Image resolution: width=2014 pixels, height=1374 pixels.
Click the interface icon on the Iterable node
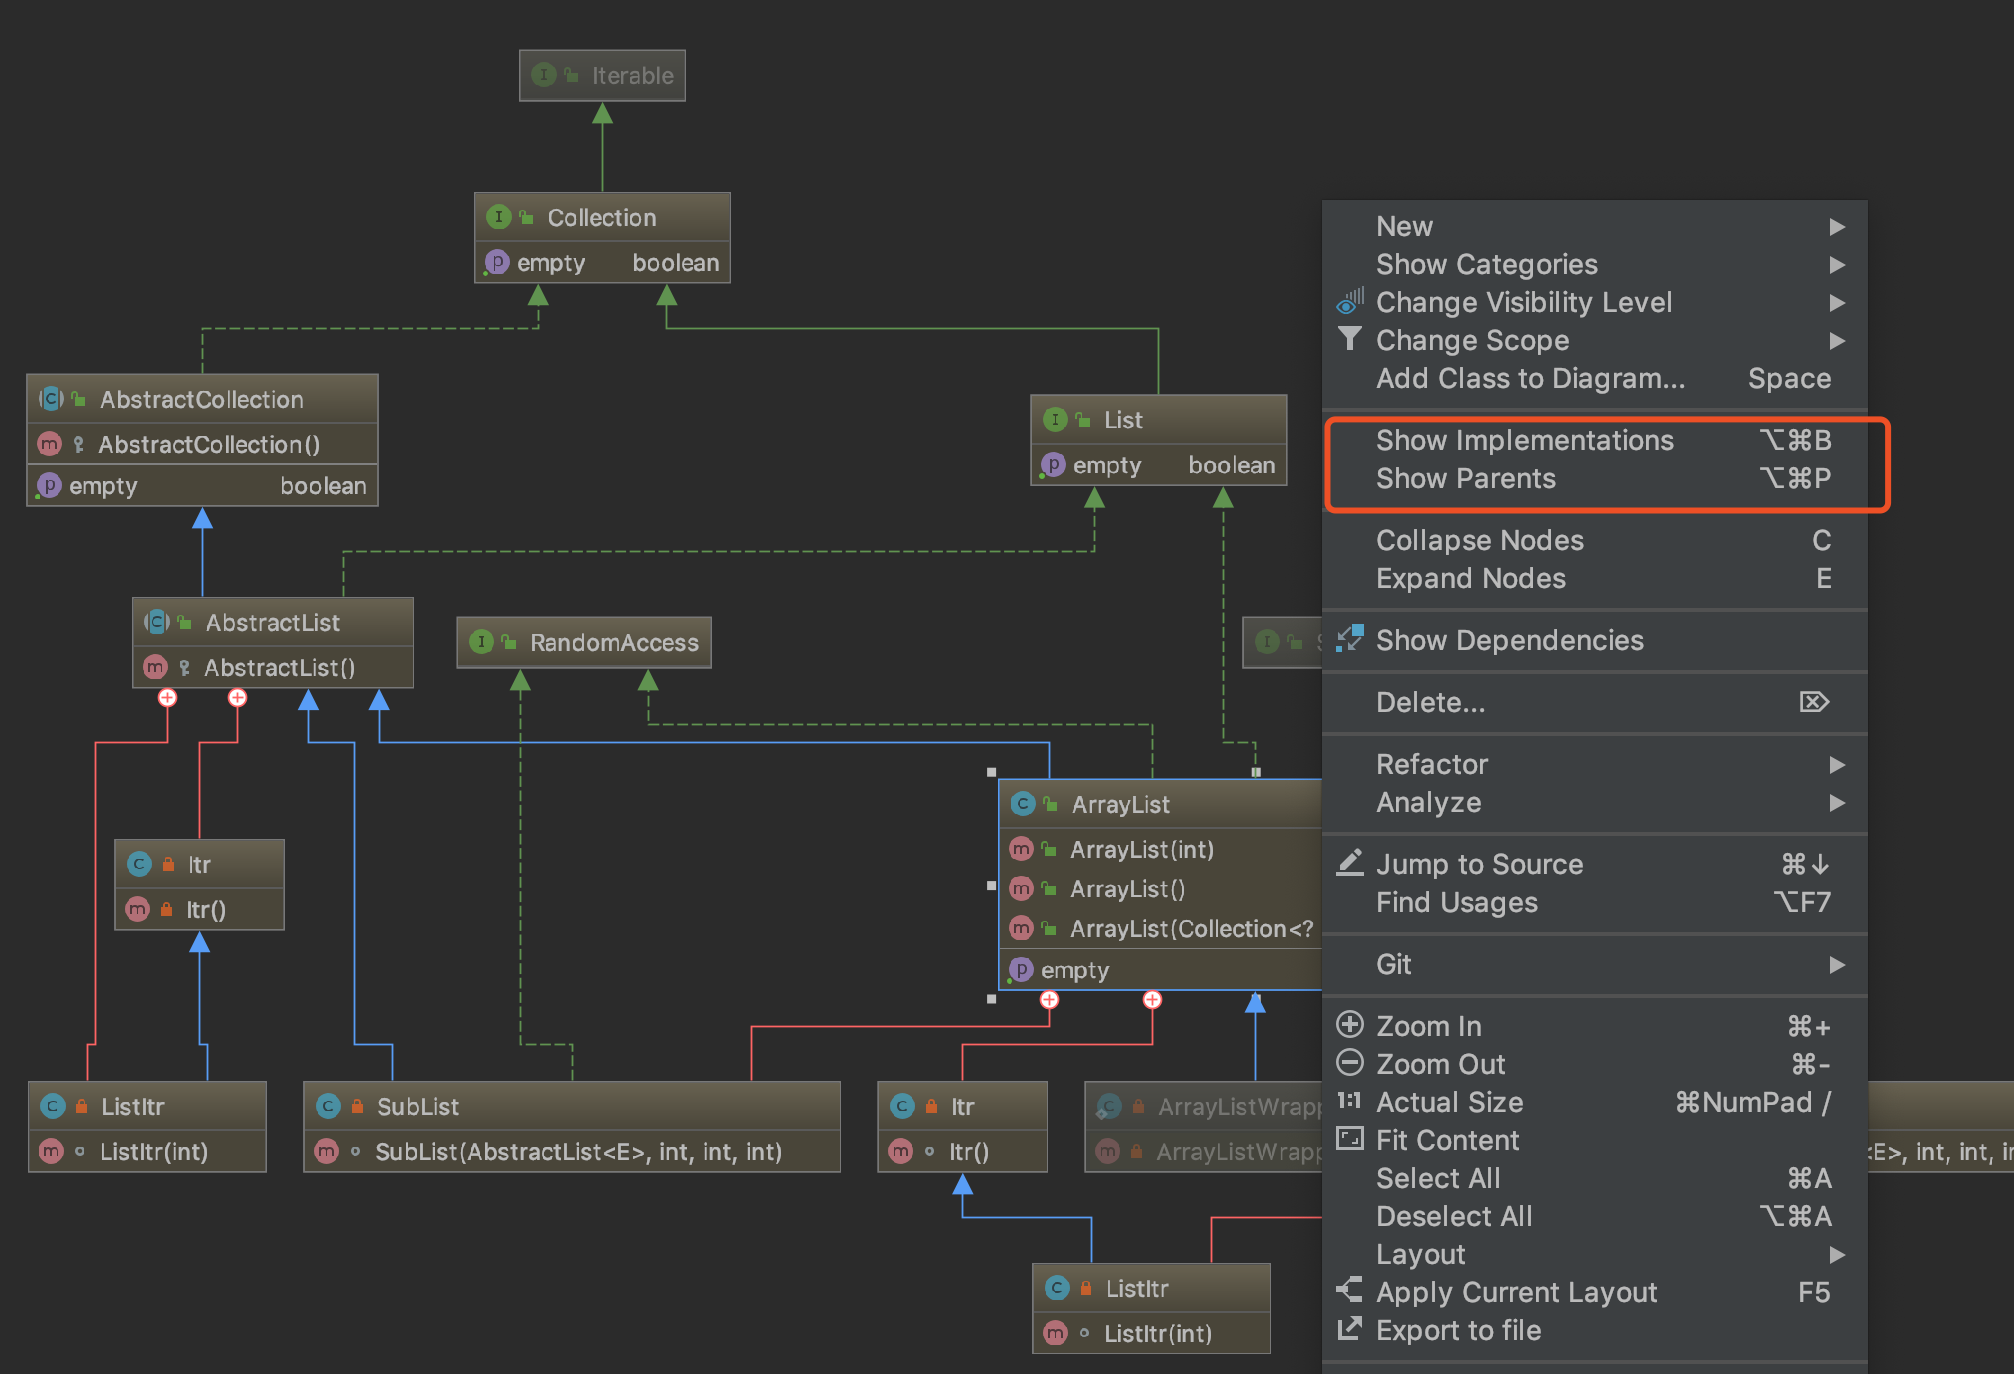click(543, 75)
